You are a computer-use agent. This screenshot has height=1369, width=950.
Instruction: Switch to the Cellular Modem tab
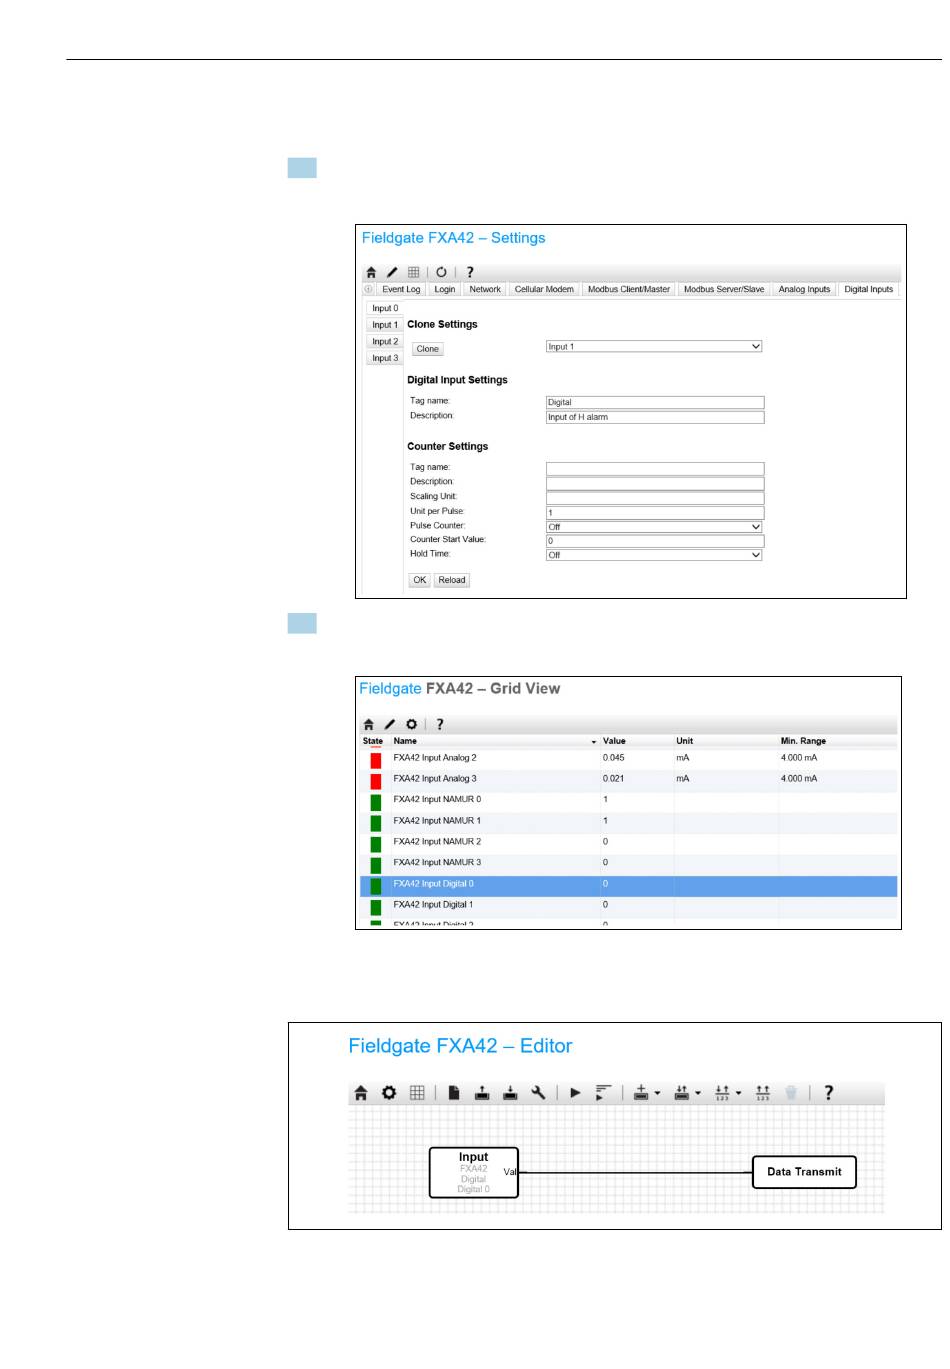click(544, 289)
